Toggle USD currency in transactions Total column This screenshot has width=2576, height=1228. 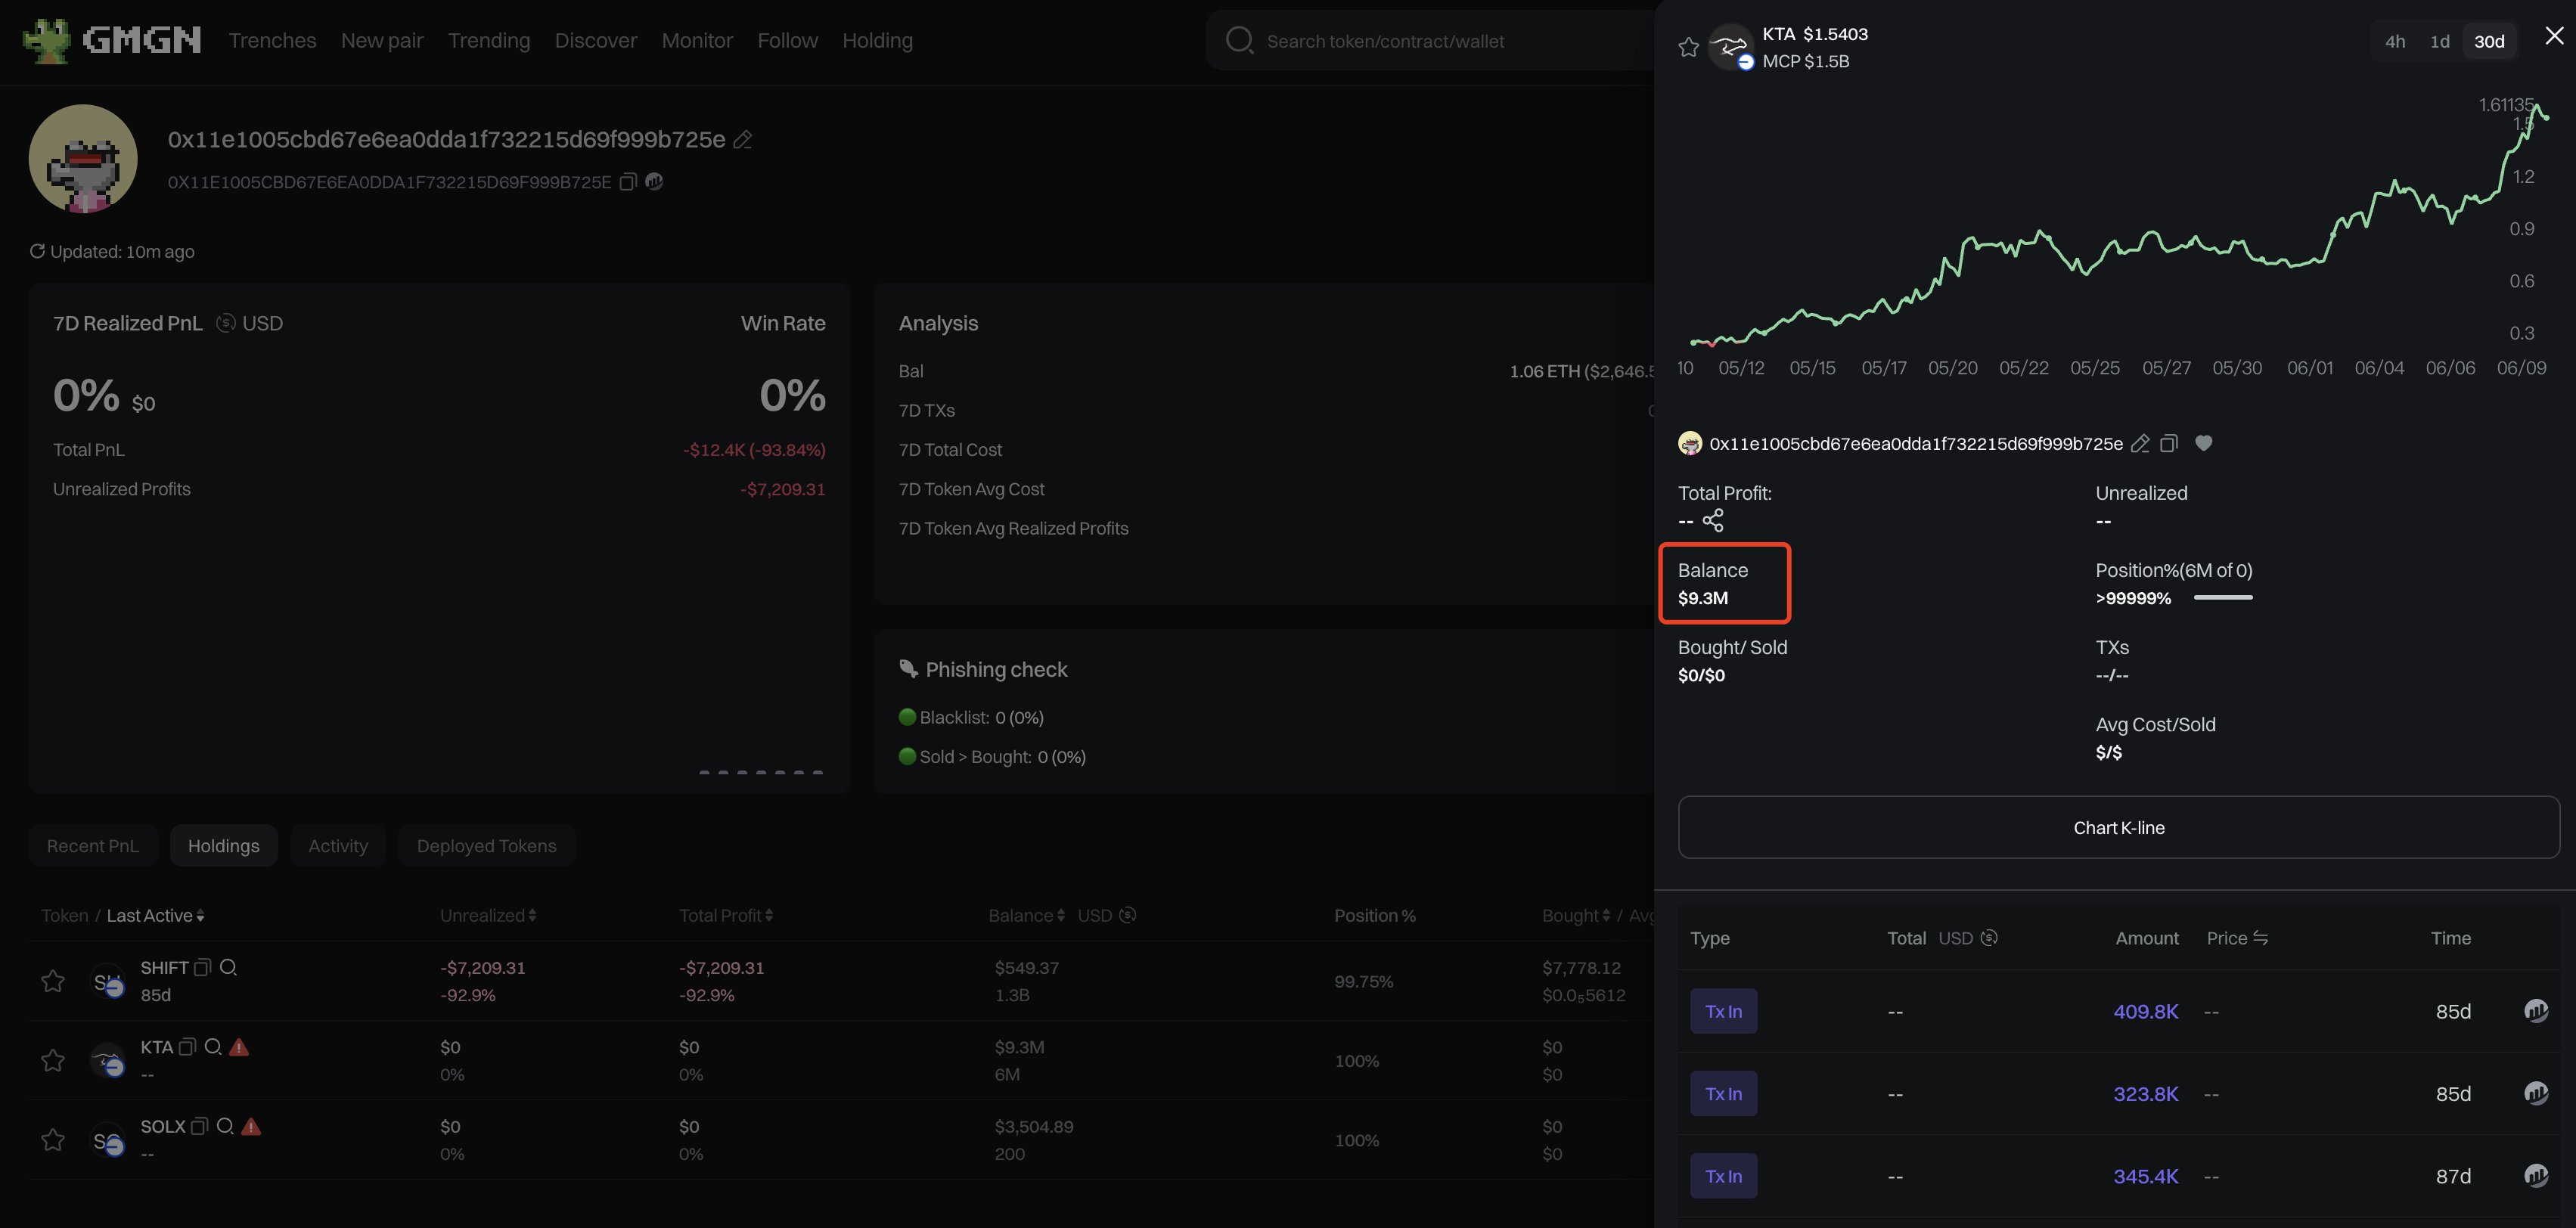[1989, 938]
